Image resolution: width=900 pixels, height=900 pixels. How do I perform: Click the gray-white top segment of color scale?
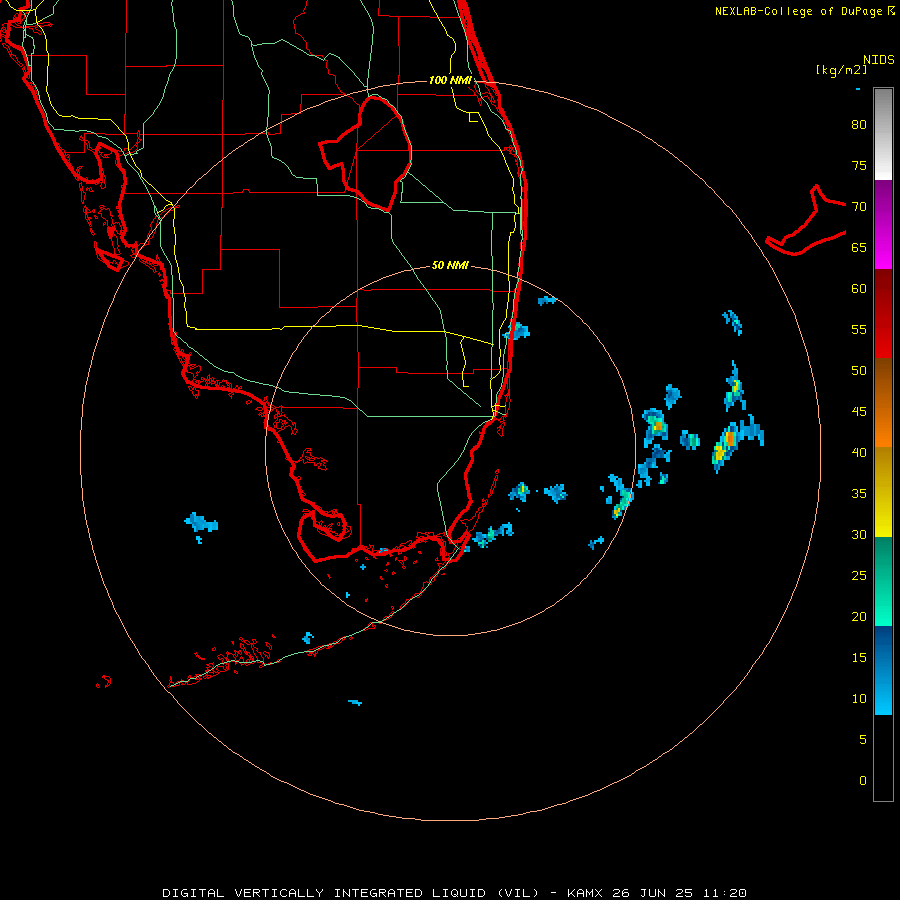coord(883,134)
